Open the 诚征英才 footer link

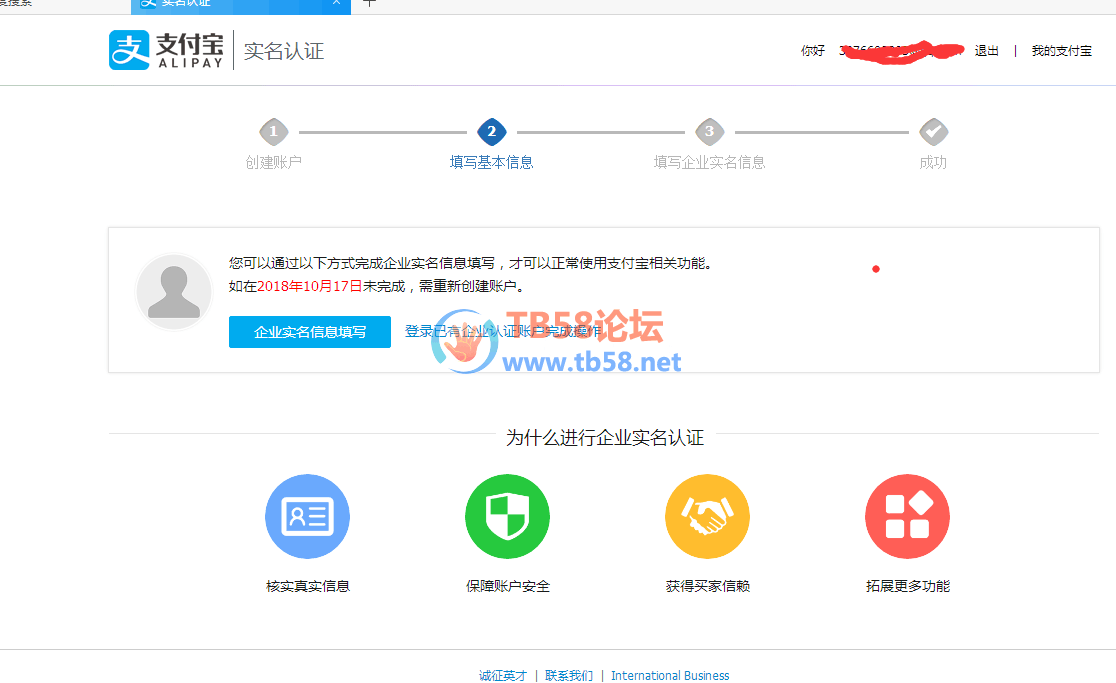coord(502,675)
